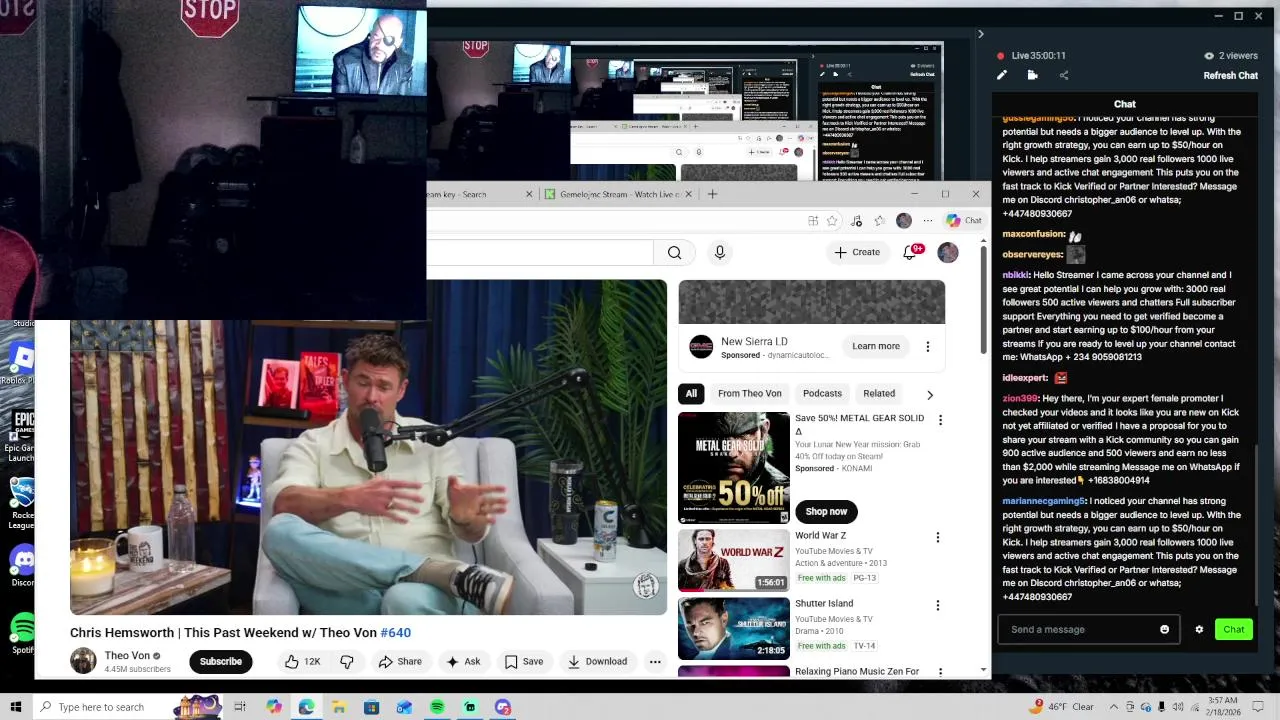The width and height of the screenshot is (1280, 720).
Task: Collapse chat panel with arrow
Action: [980, 34]
